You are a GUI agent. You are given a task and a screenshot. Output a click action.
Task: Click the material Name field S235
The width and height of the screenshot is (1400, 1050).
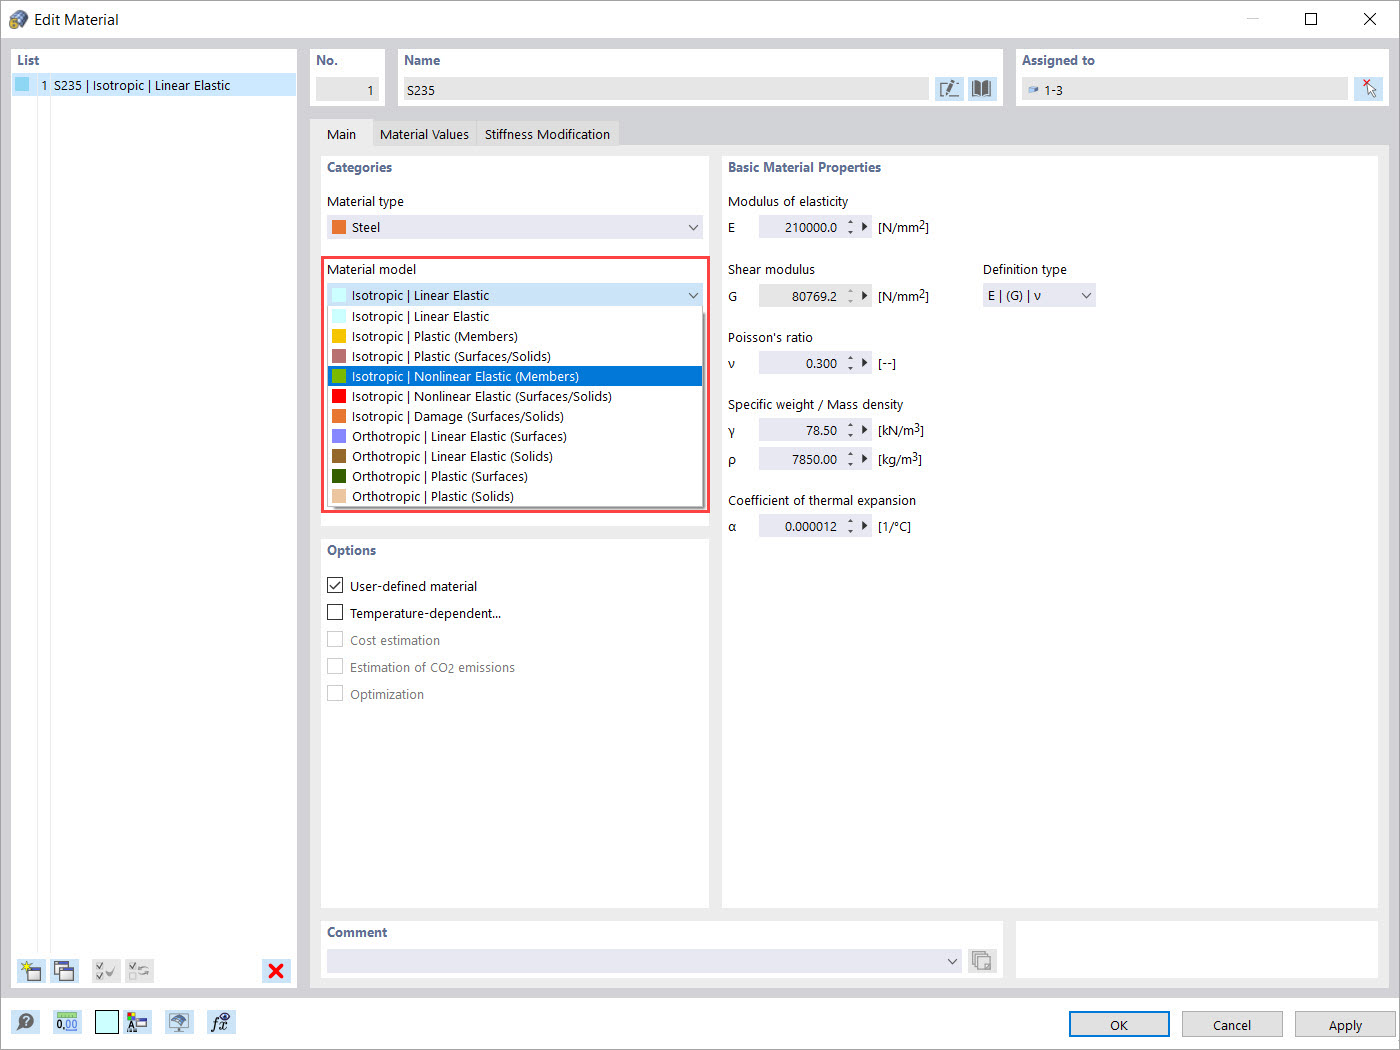[666, 89]
